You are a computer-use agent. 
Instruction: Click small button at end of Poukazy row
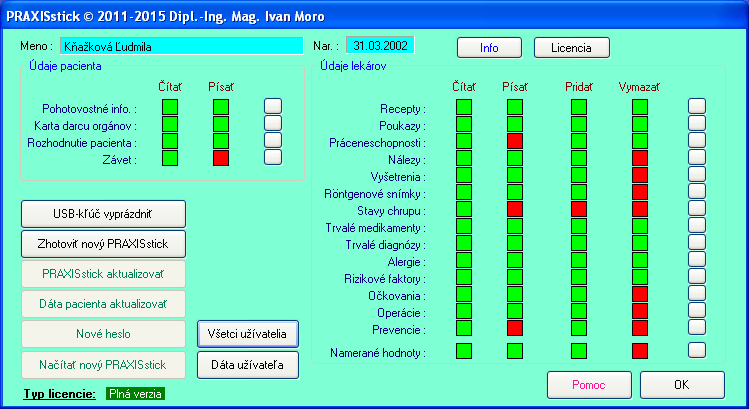[697, 123]
